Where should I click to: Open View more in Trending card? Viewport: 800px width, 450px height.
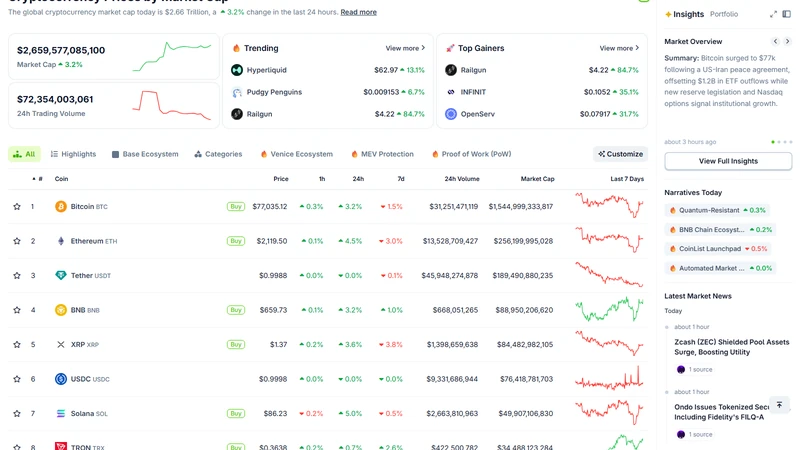click(405, 48)
